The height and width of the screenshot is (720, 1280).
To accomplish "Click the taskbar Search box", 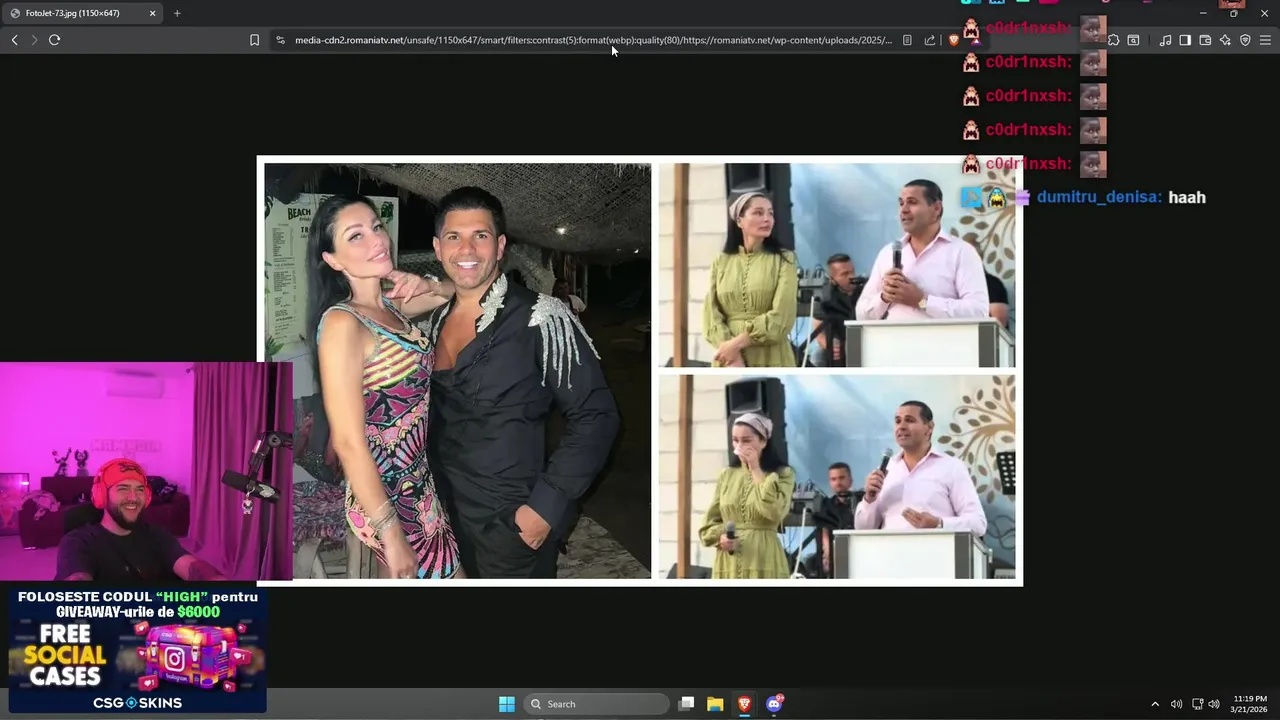I will tap(596, 704).
